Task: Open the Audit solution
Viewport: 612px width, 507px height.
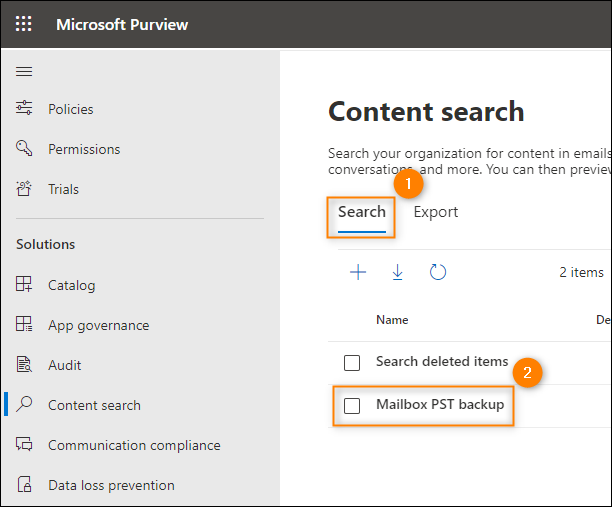Action: pos(64,365)
